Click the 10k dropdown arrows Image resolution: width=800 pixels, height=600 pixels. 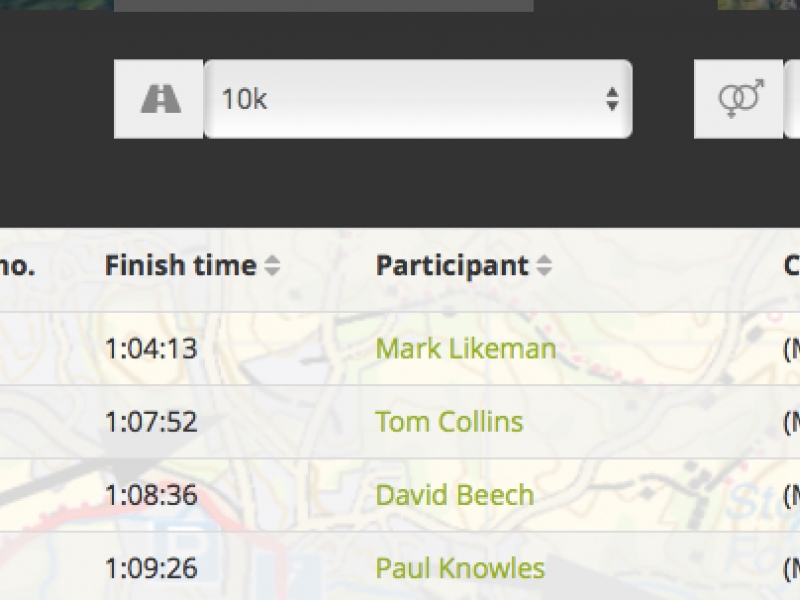(612, 99)
